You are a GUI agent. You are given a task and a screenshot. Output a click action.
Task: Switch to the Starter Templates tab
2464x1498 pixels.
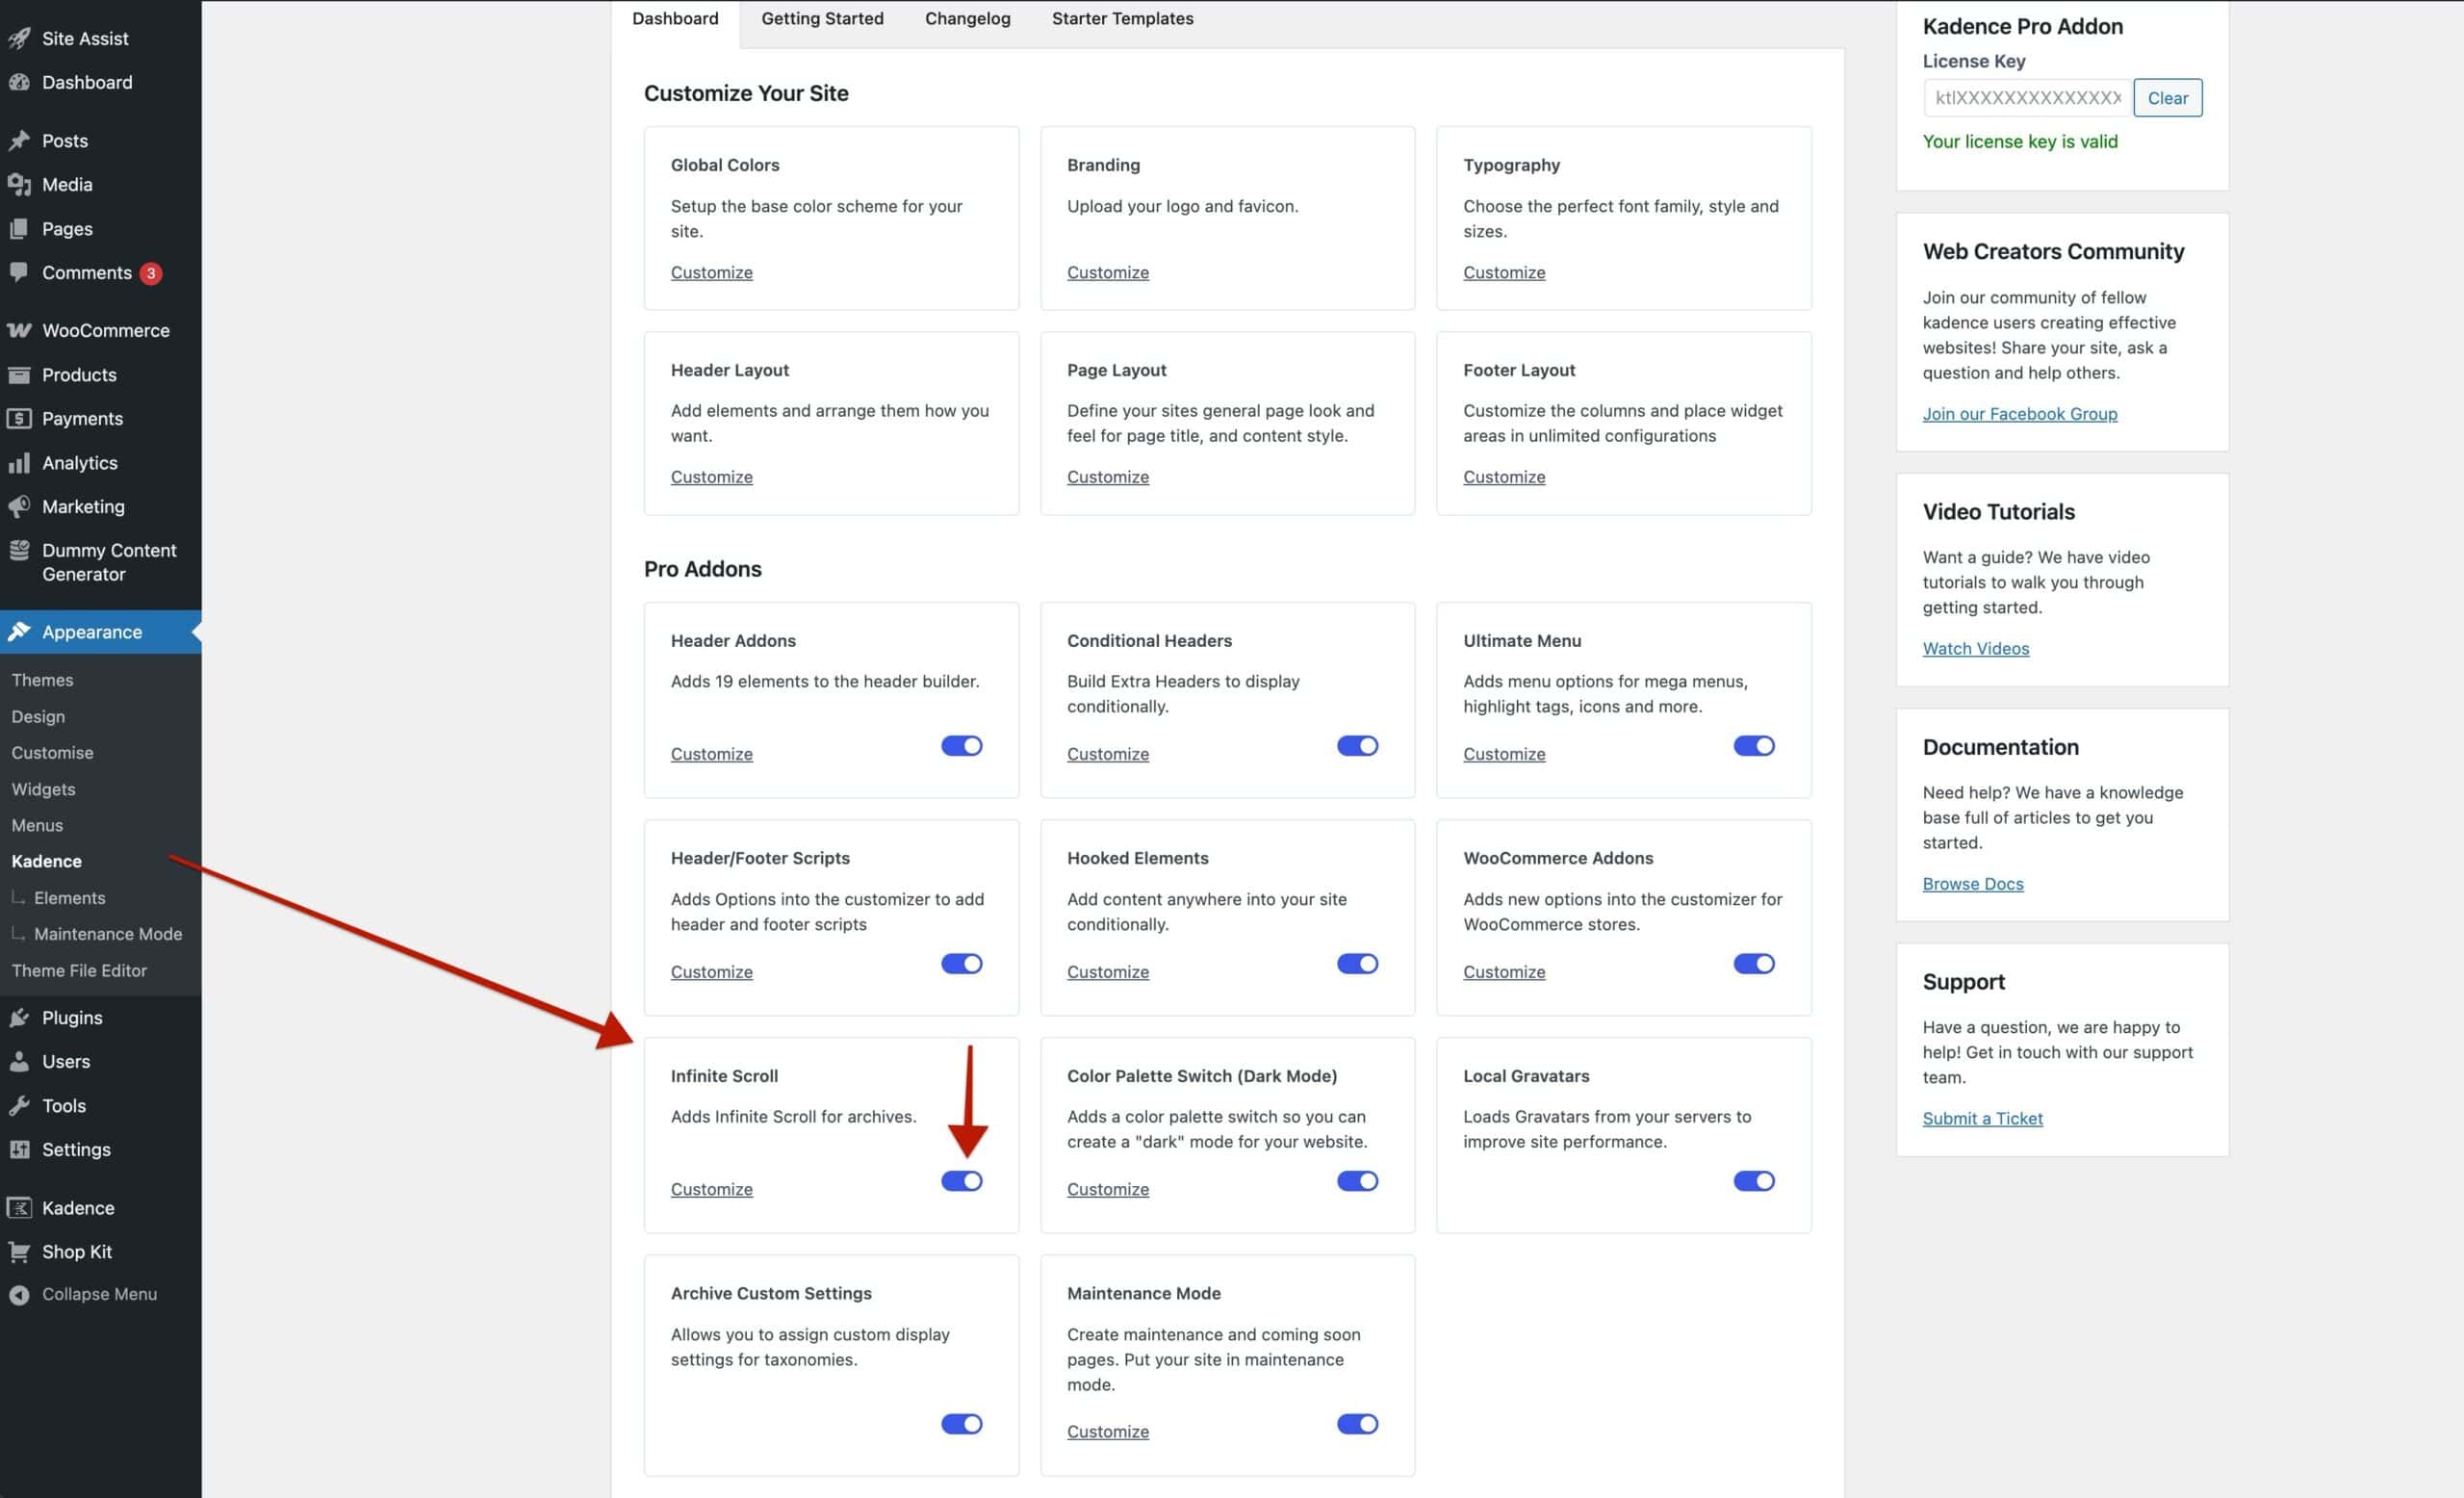coord(1122,18)
